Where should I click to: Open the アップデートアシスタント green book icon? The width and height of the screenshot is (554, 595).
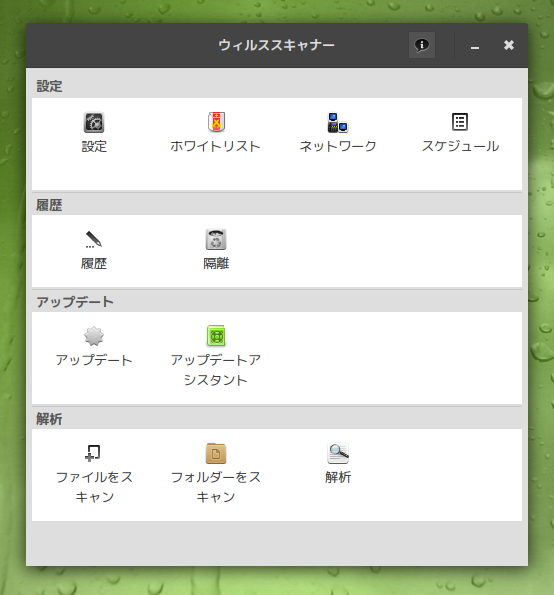coord(216,336)
